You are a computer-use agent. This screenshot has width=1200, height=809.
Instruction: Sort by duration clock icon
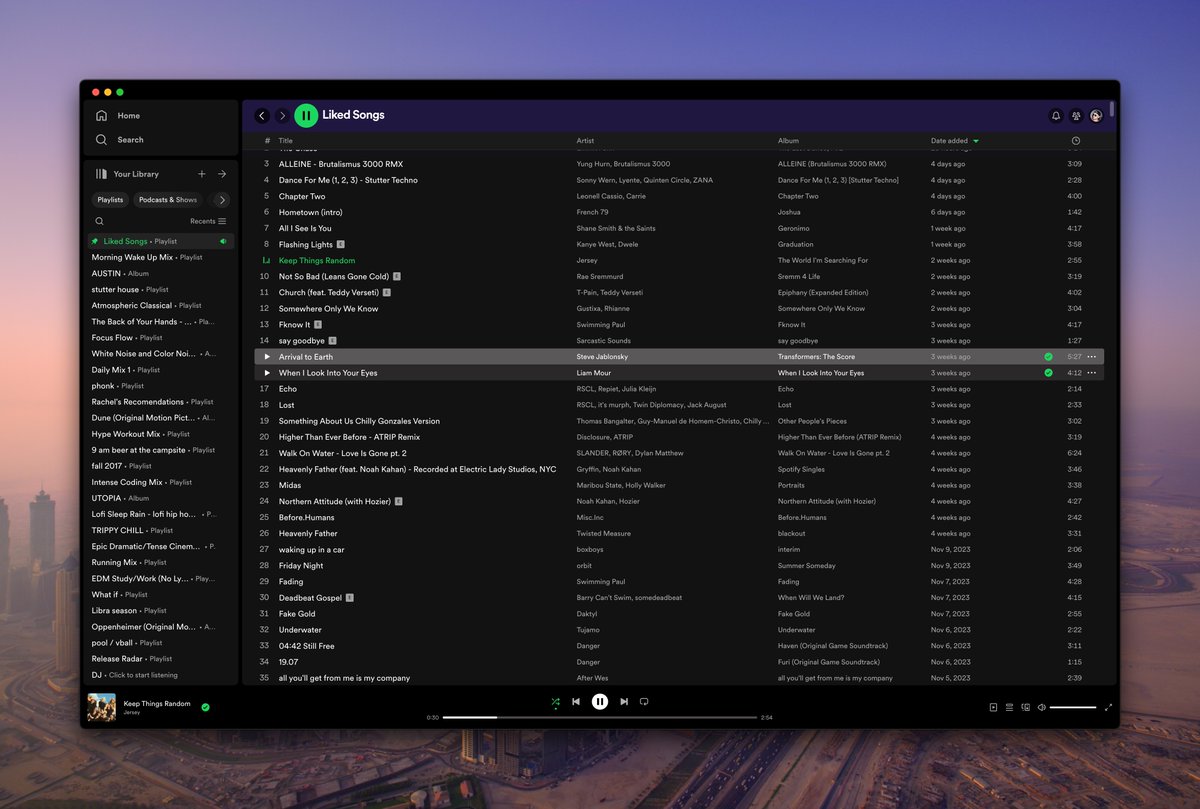[1075, 141]
